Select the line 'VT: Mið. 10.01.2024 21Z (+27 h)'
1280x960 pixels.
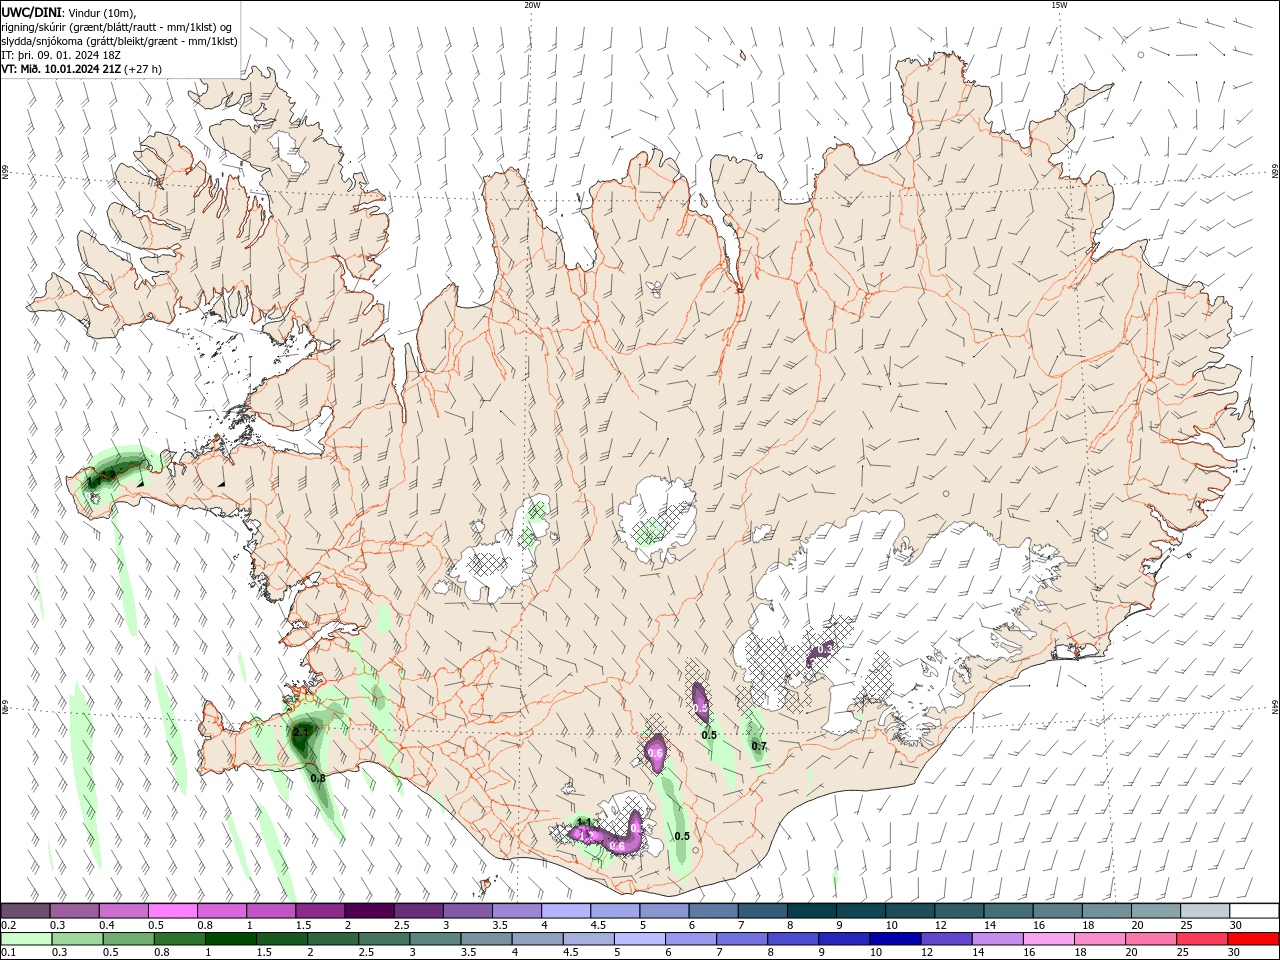[82, 69]
